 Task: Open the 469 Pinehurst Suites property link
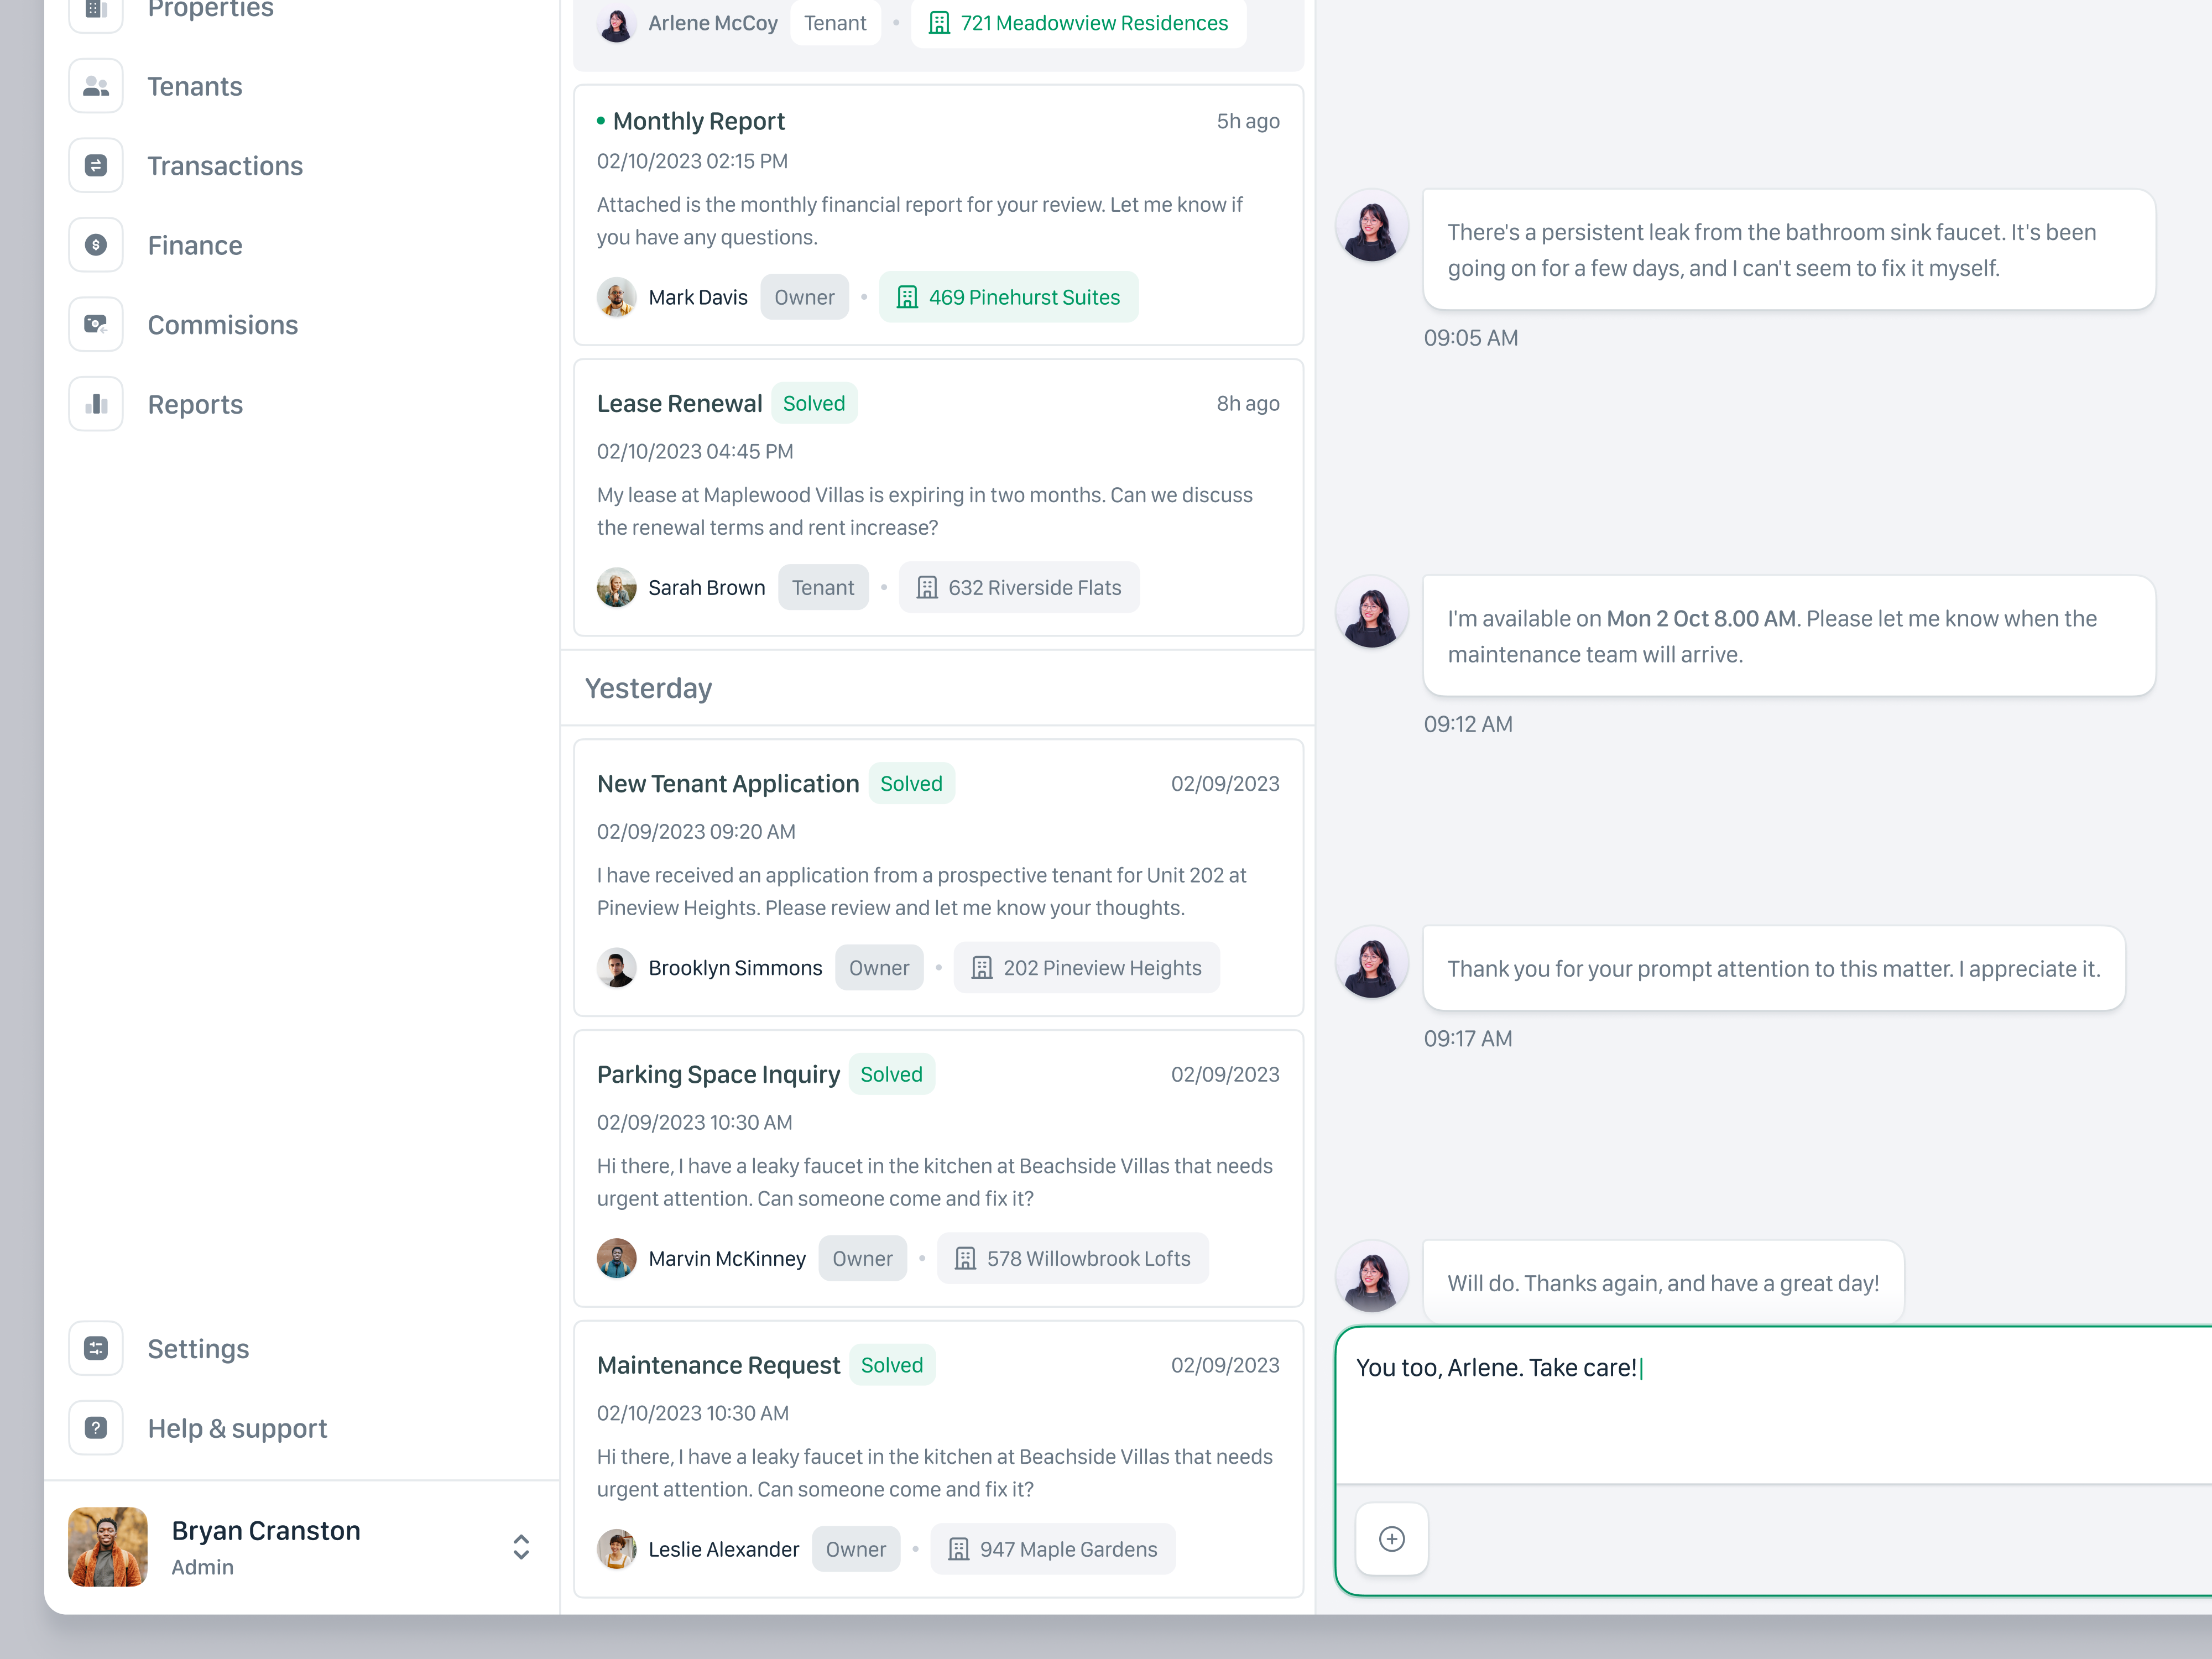click(x=1008, y=297)
